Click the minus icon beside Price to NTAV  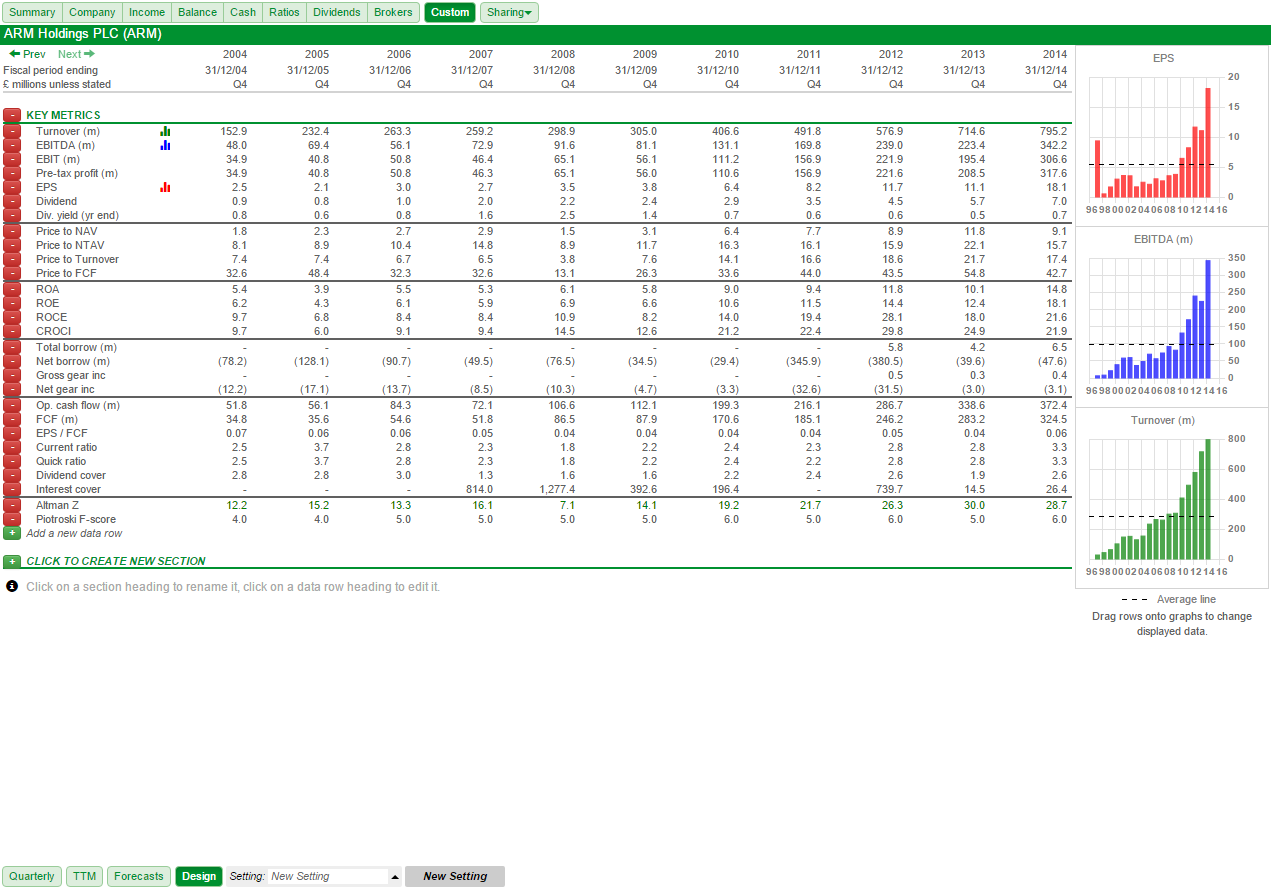(12, 245)
